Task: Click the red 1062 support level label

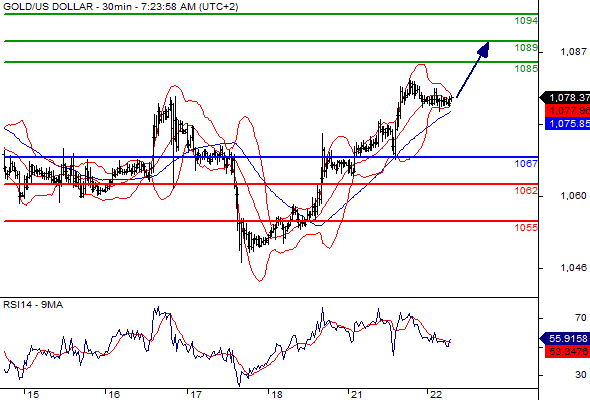Action: pos(526,191)
